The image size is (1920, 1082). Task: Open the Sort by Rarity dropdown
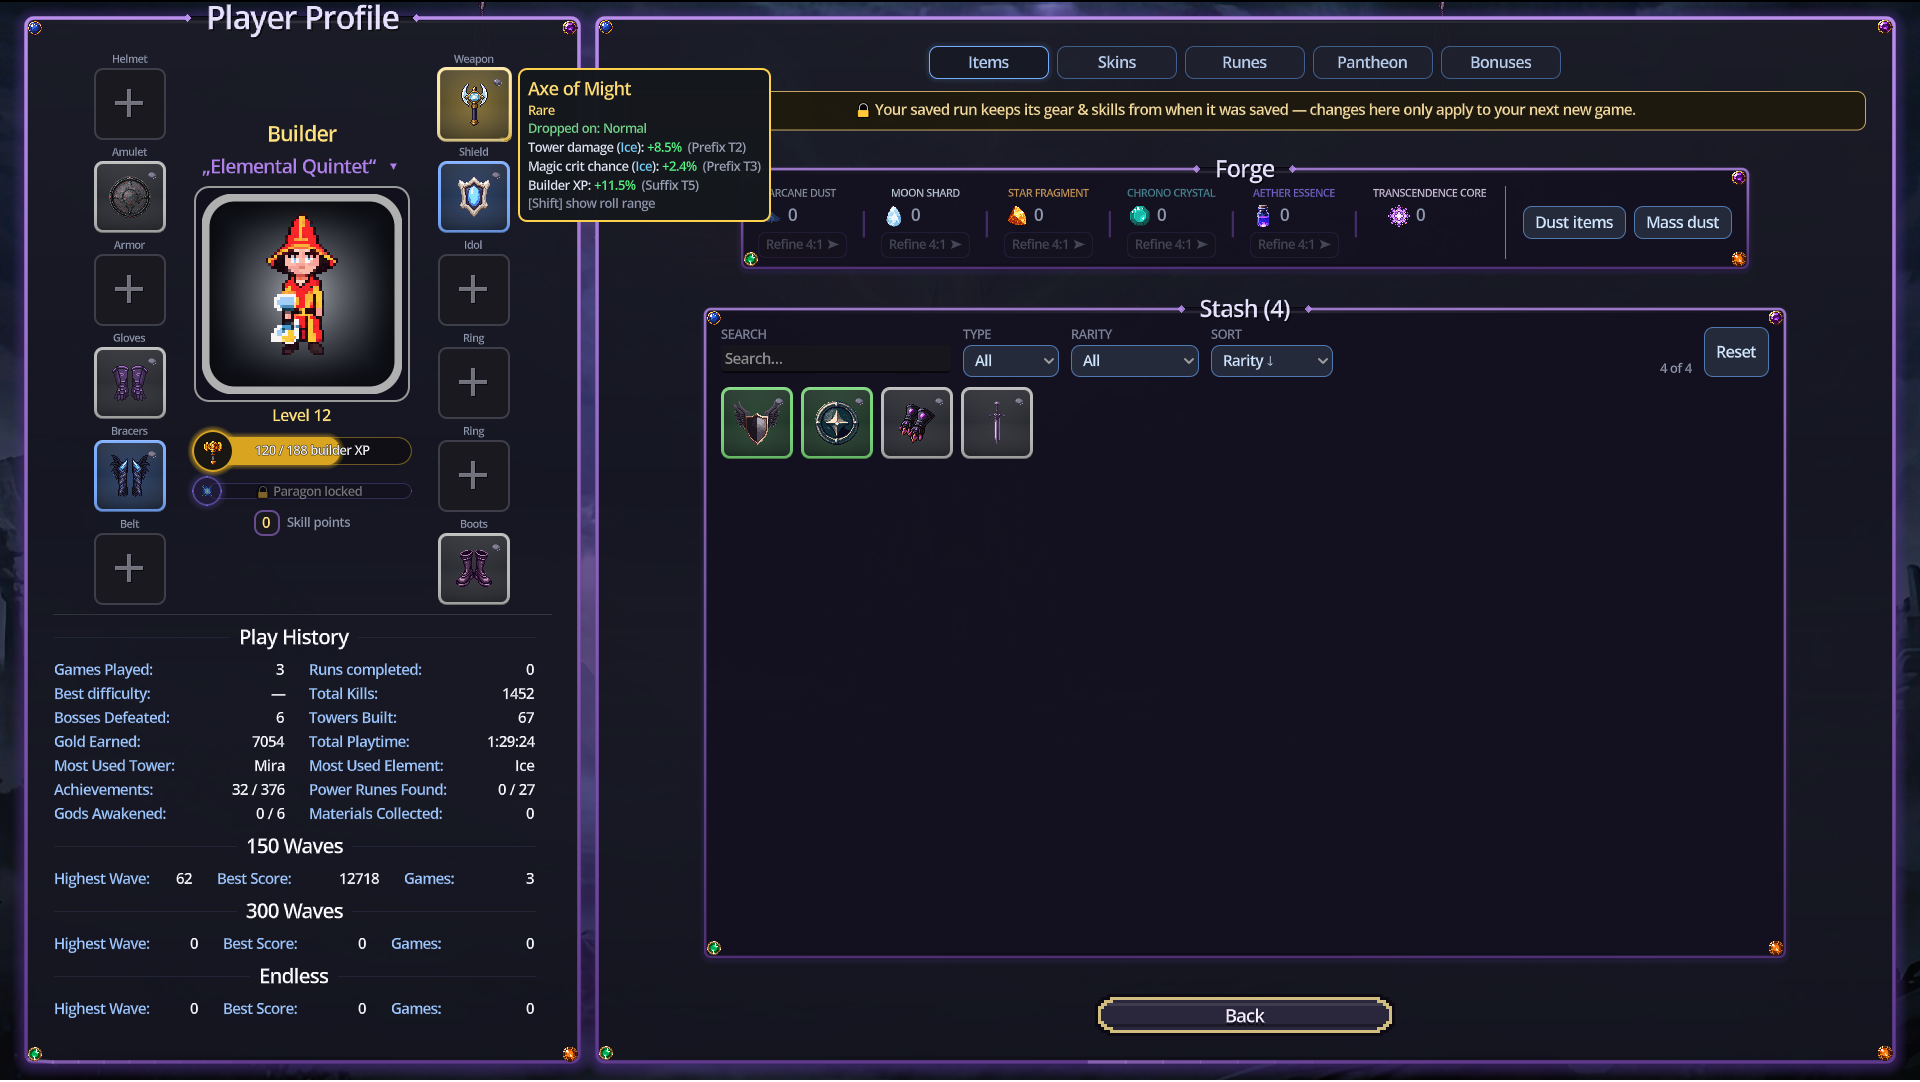coord(1271,361)
